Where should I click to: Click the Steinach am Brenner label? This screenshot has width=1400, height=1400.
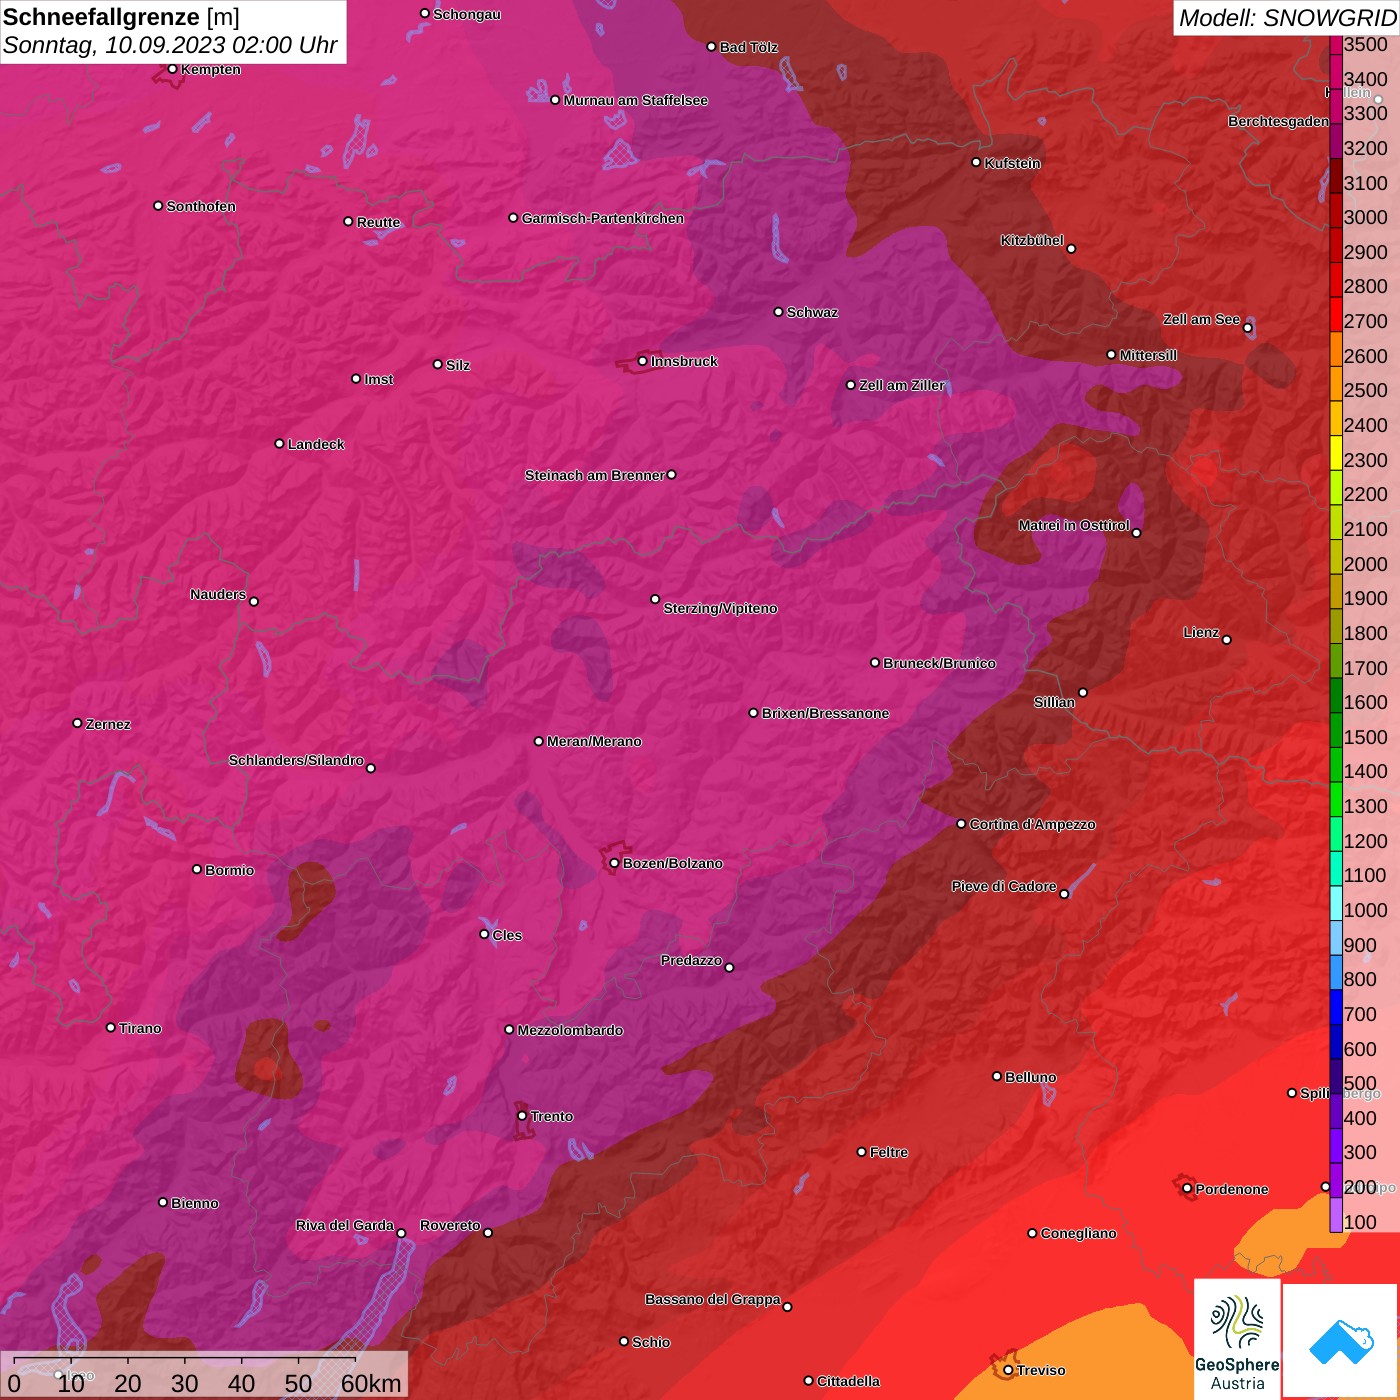point(594,475)
